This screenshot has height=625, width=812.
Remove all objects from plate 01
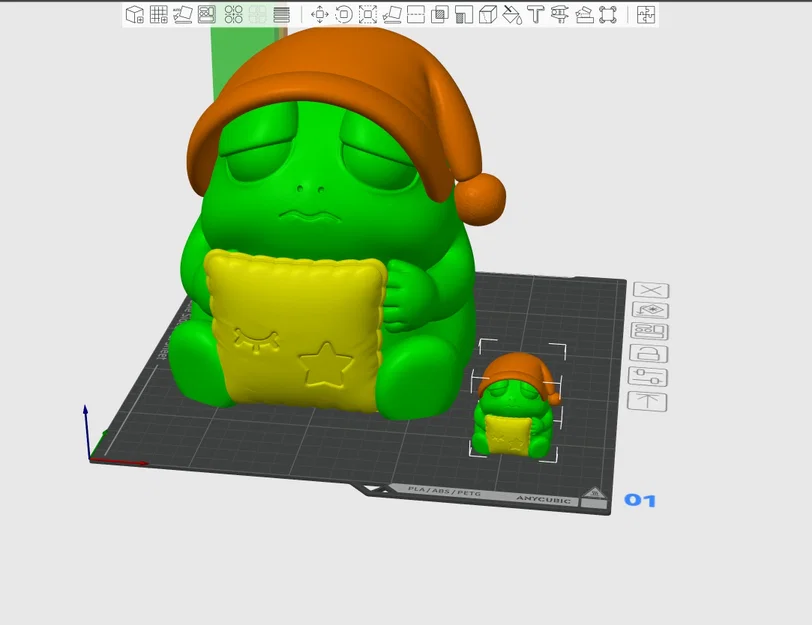[x=651, y=290]
